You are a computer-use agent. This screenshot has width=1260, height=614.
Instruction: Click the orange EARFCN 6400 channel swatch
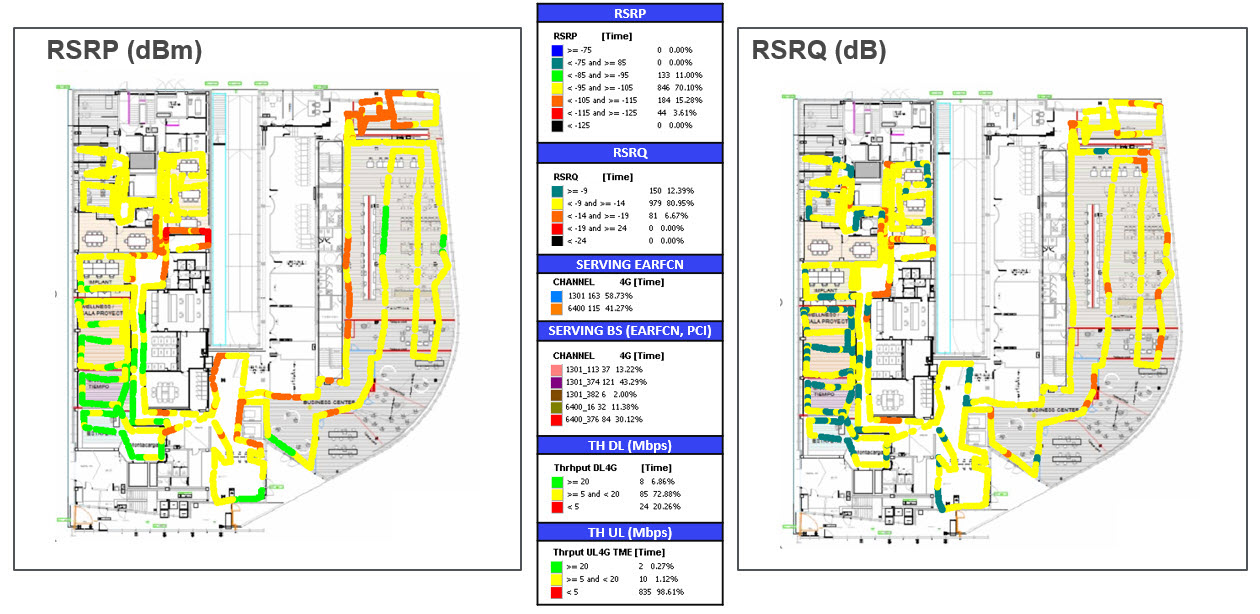[557, 310]
